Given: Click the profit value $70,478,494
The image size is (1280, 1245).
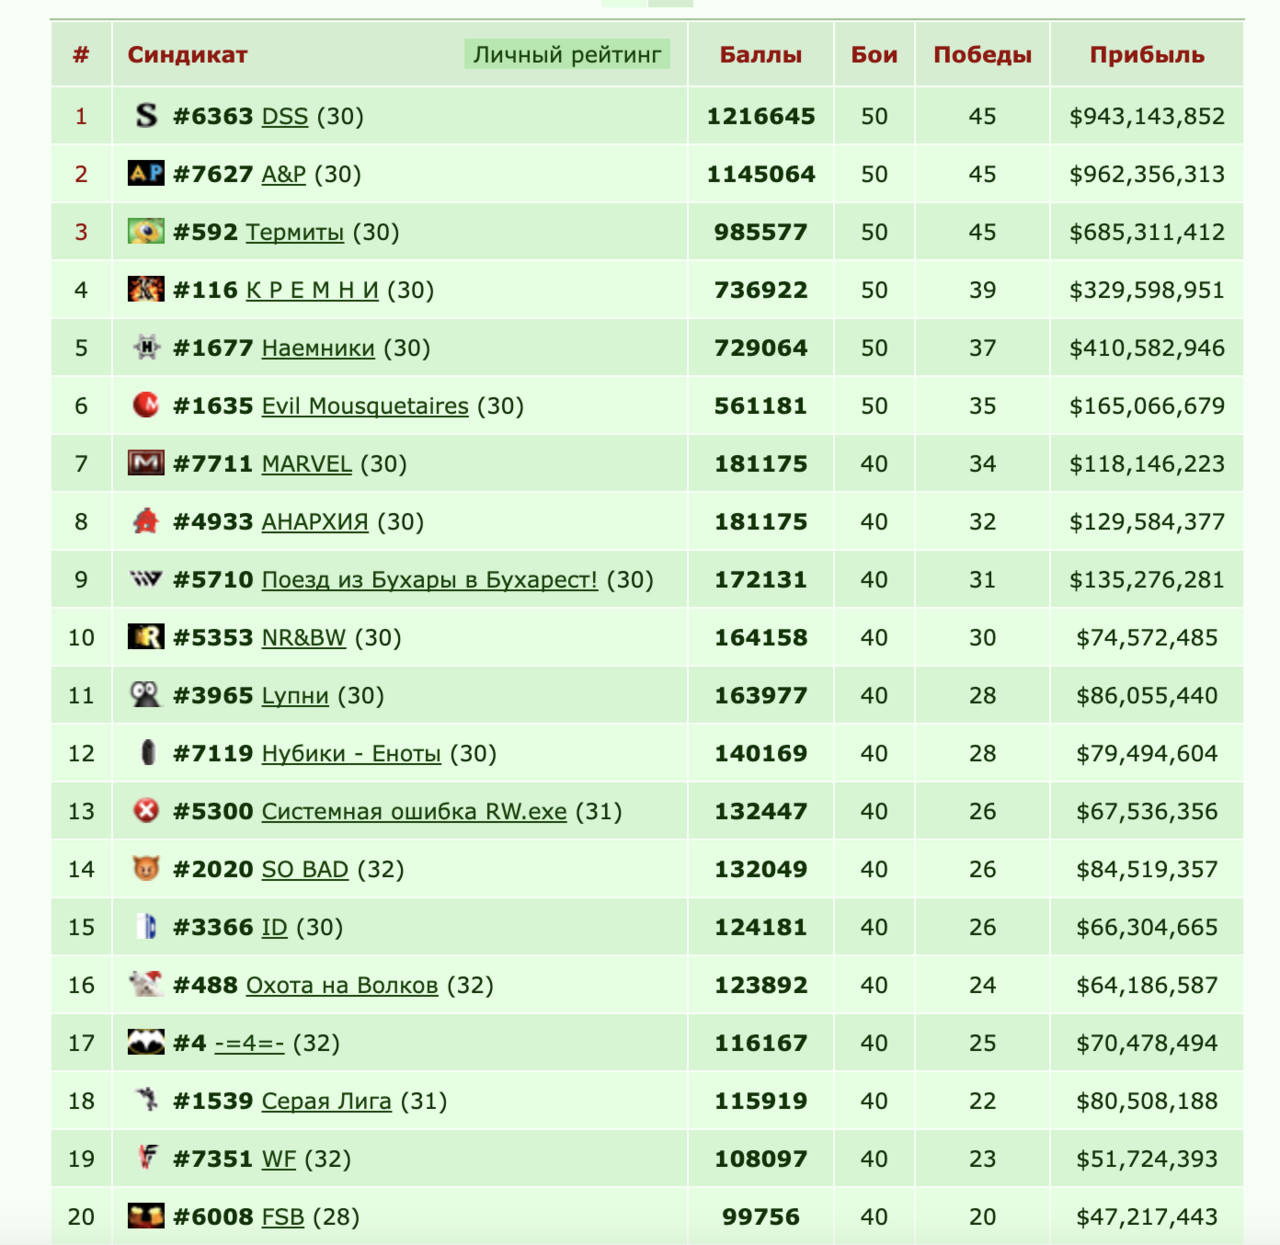Looking at the screenshot, I should click(1147, 1044).
